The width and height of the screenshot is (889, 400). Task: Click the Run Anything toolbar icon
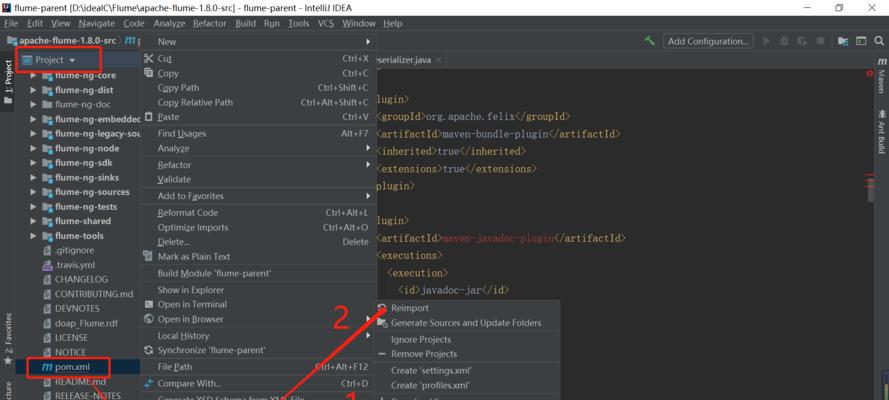[861, 41]
